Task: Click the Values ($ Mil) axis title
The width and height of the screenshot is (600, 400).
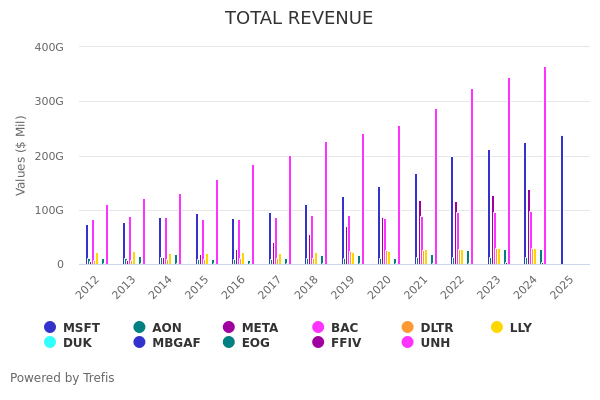Action: coord(21,155)
